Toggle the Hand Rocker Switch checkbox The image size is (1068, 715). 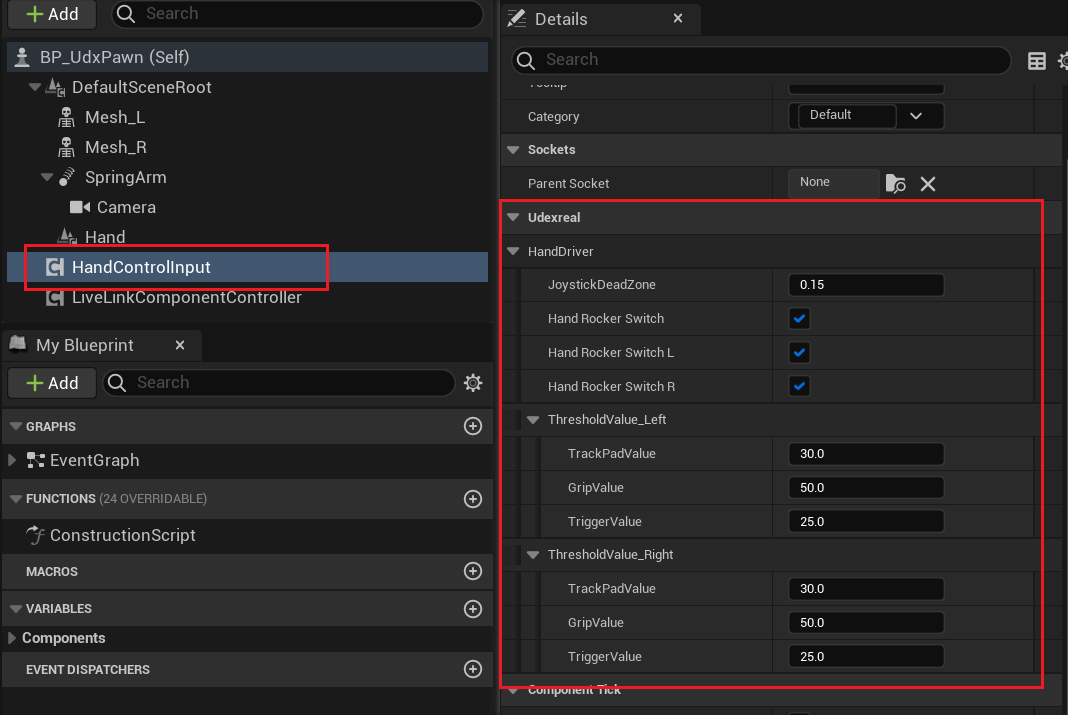799,319
